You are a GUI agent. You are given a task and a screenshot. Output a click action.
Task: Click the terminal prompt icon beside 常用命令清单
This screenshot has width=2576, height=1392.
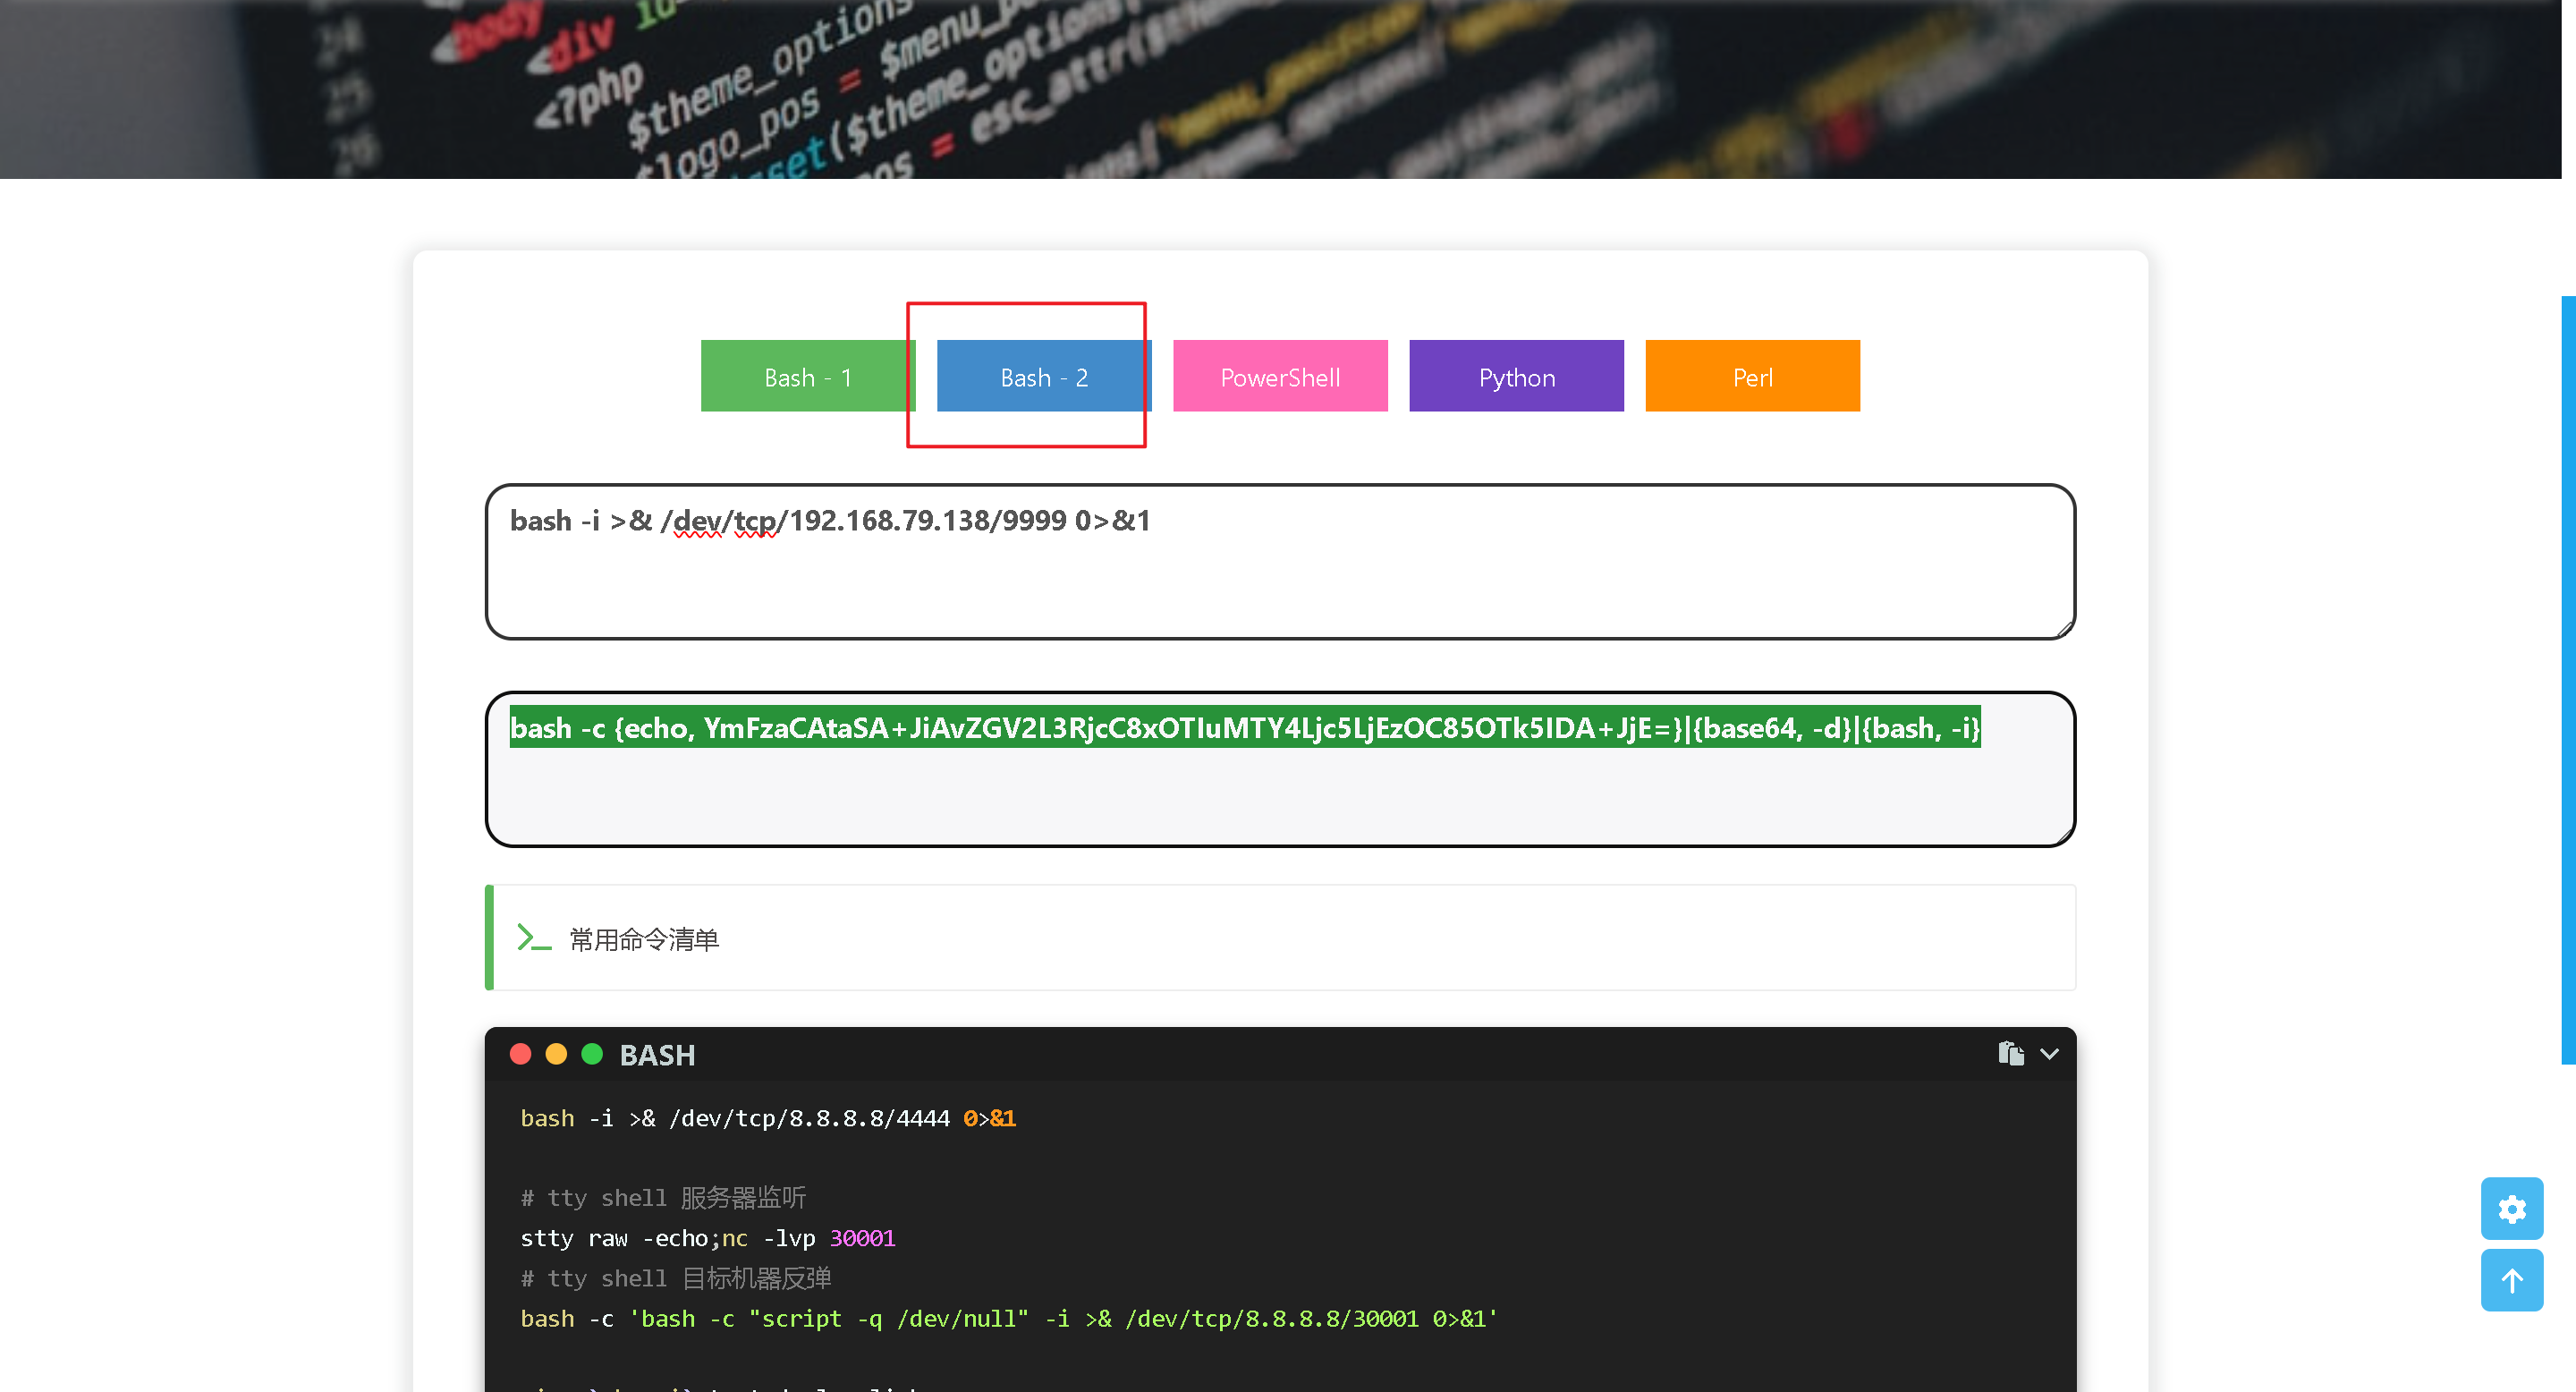534,938
